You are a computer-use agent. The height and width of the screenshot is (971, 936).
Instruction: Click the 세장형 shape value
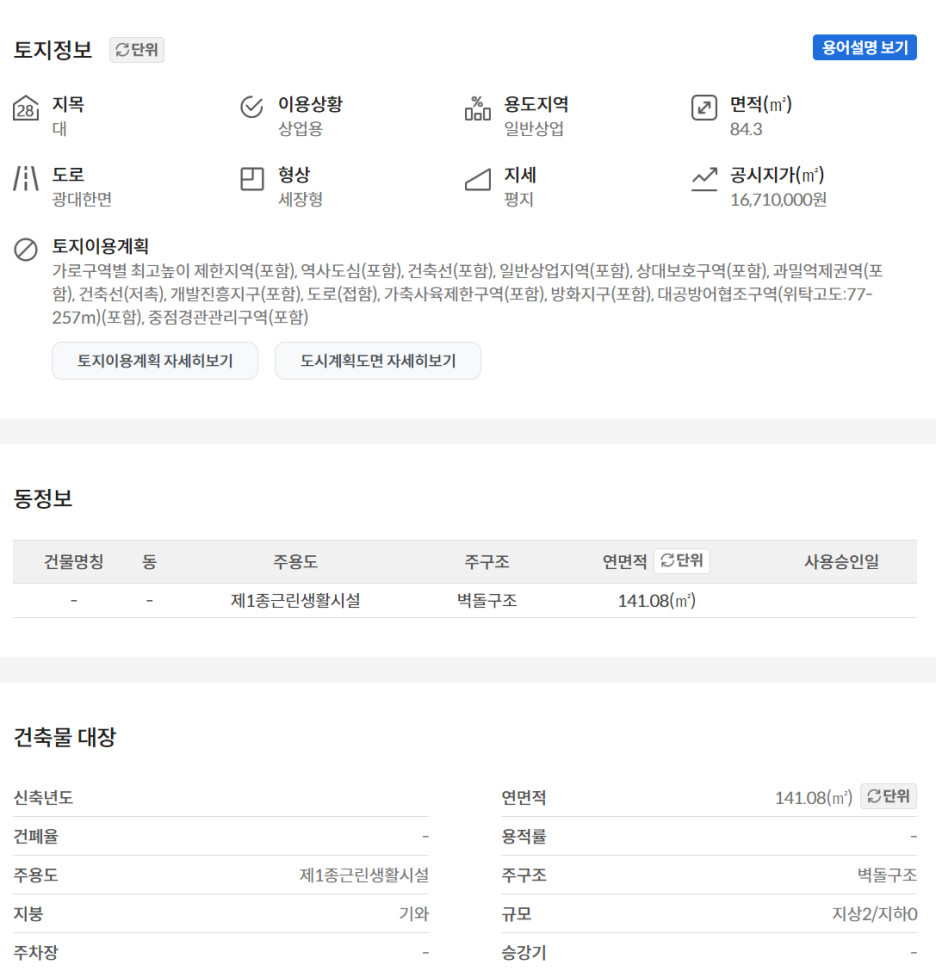[x=300, y=199]
